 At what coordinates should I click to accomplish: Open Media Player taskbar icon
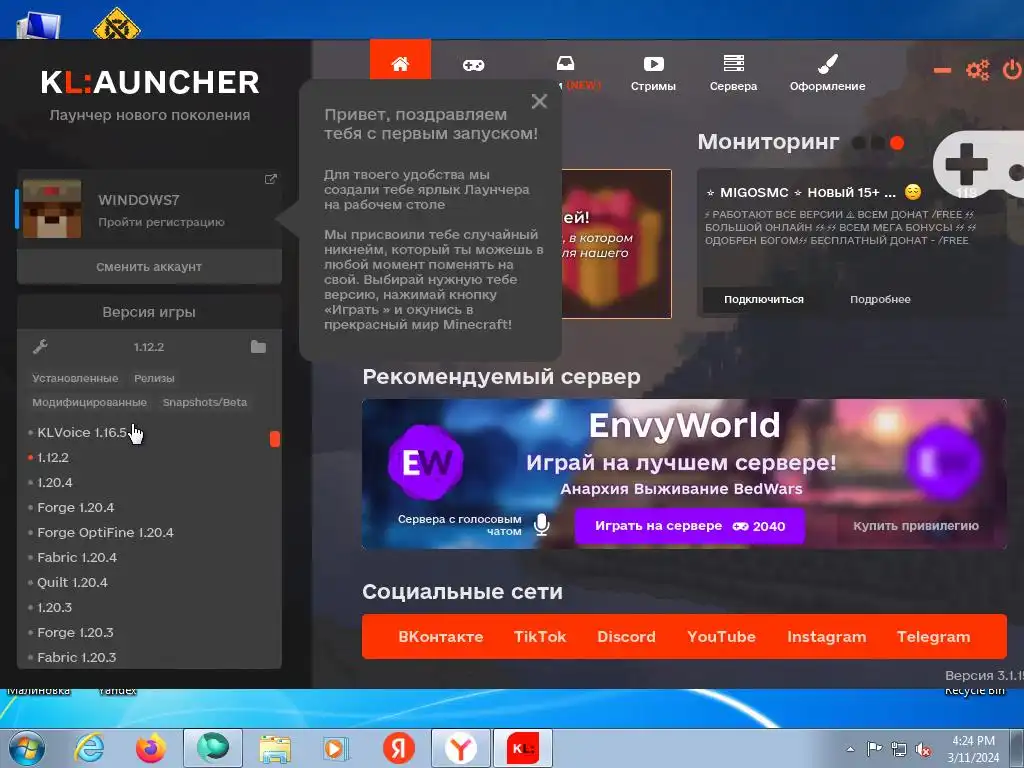(337, 748)
